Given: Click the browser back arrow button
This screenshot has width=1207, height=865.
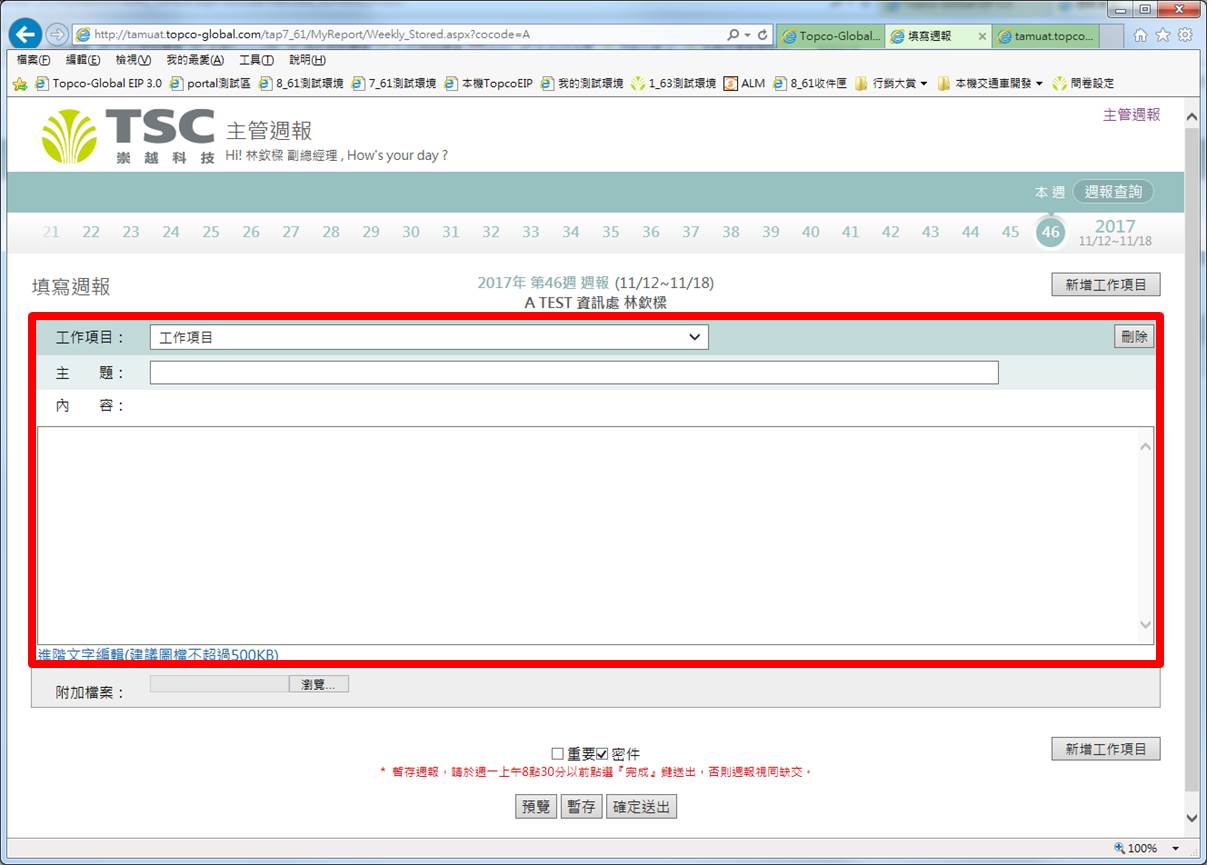Looking at the screenshot, I should click(25, 34).
